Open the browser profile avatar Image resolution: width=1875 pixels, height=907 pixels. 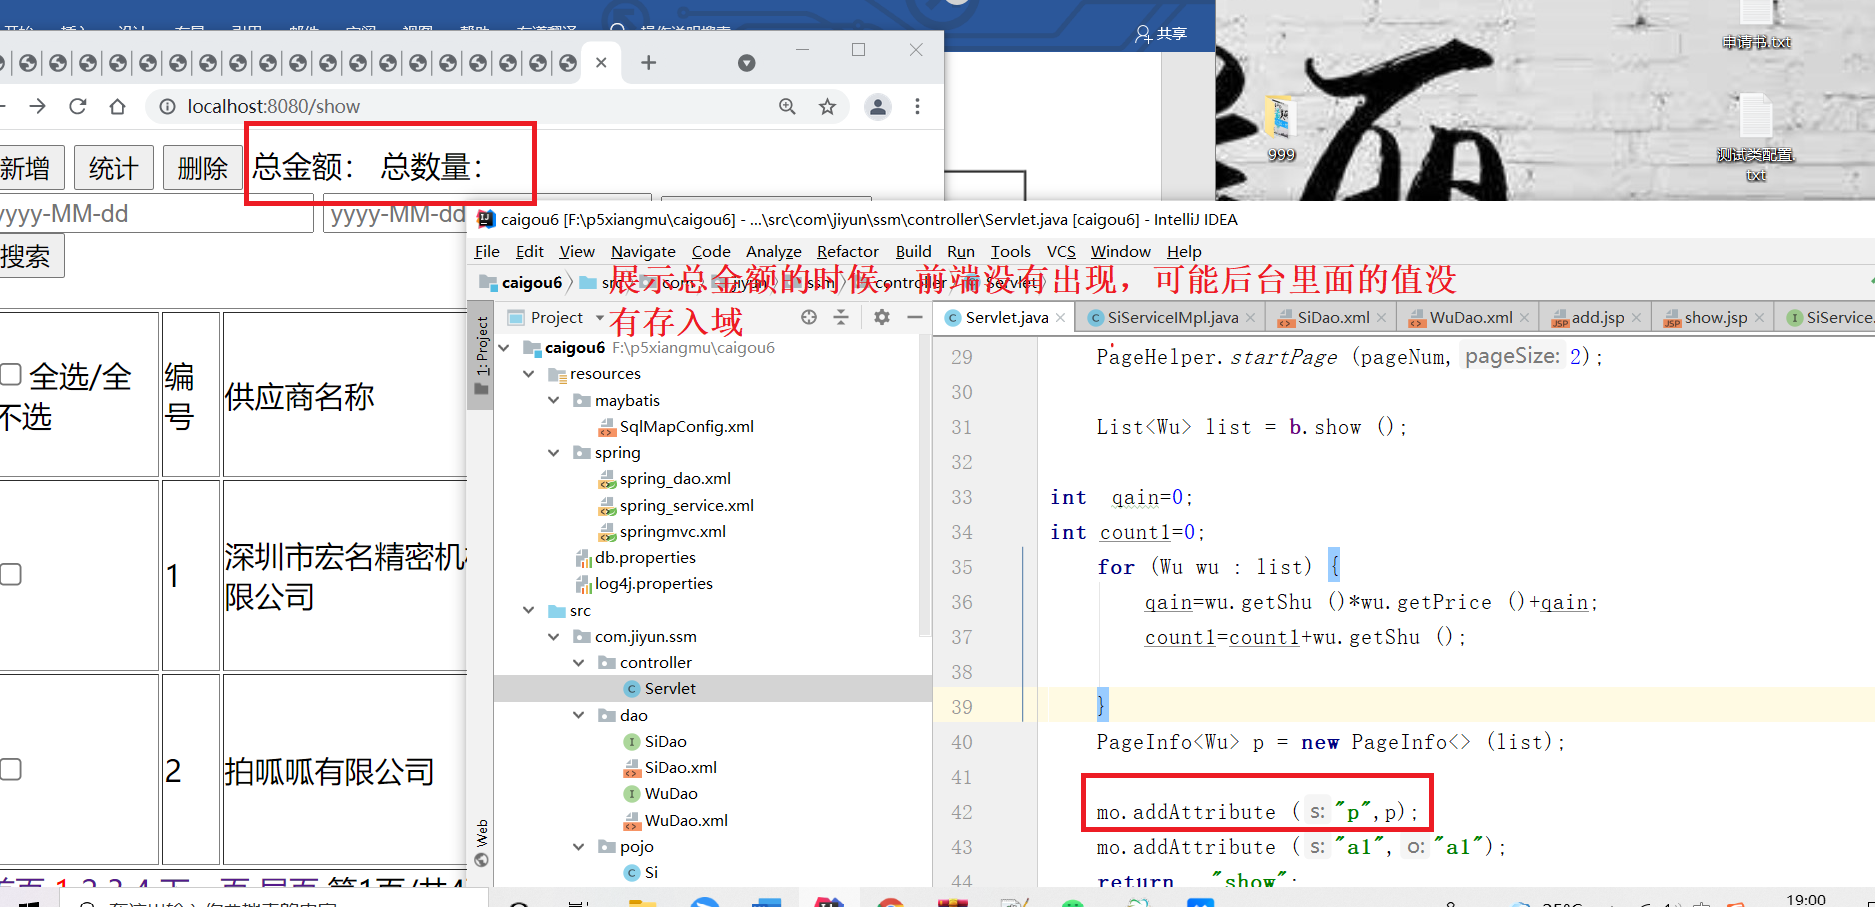[x=877, y=106]
